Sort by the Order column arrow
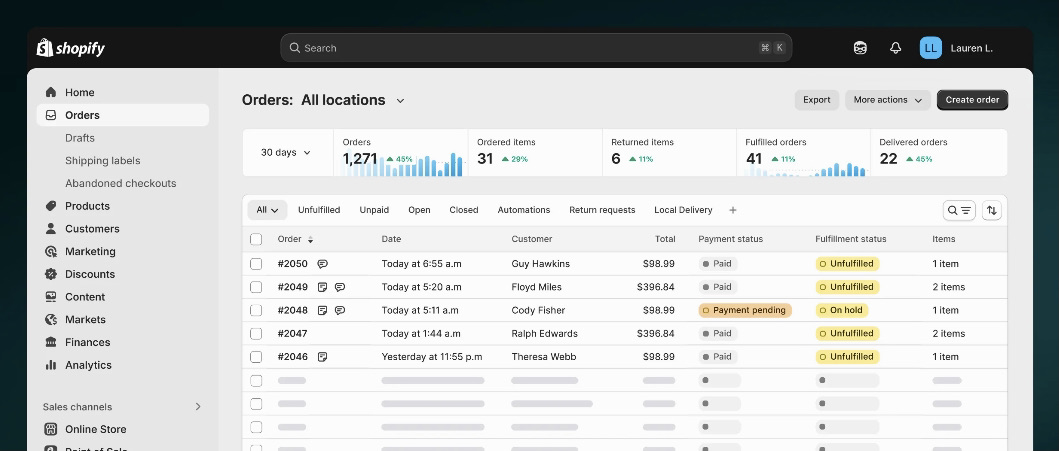The image size is (1059, 451). (311, 239)
